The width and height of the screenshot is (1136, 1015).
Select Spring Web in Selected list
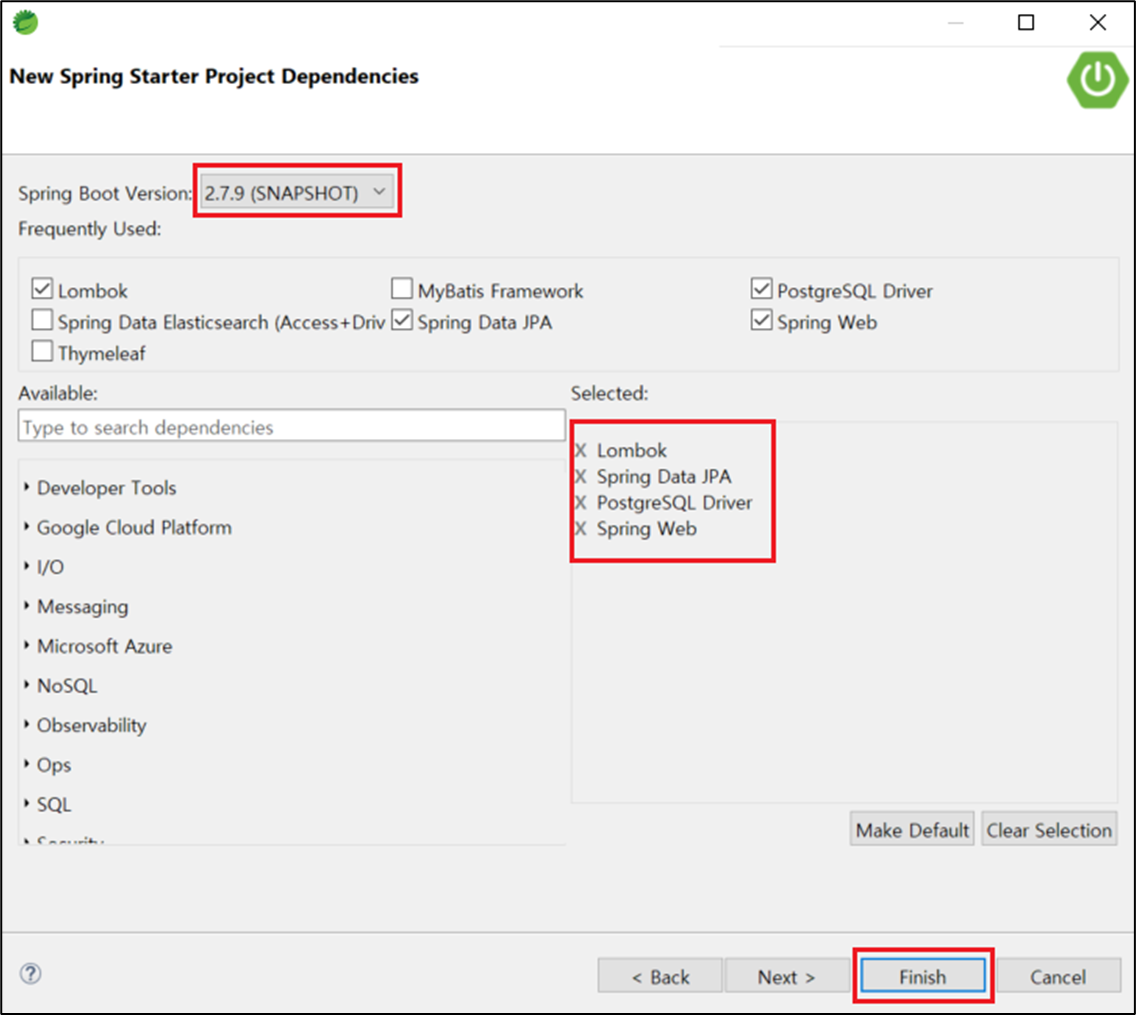click(x=646, y=529)
